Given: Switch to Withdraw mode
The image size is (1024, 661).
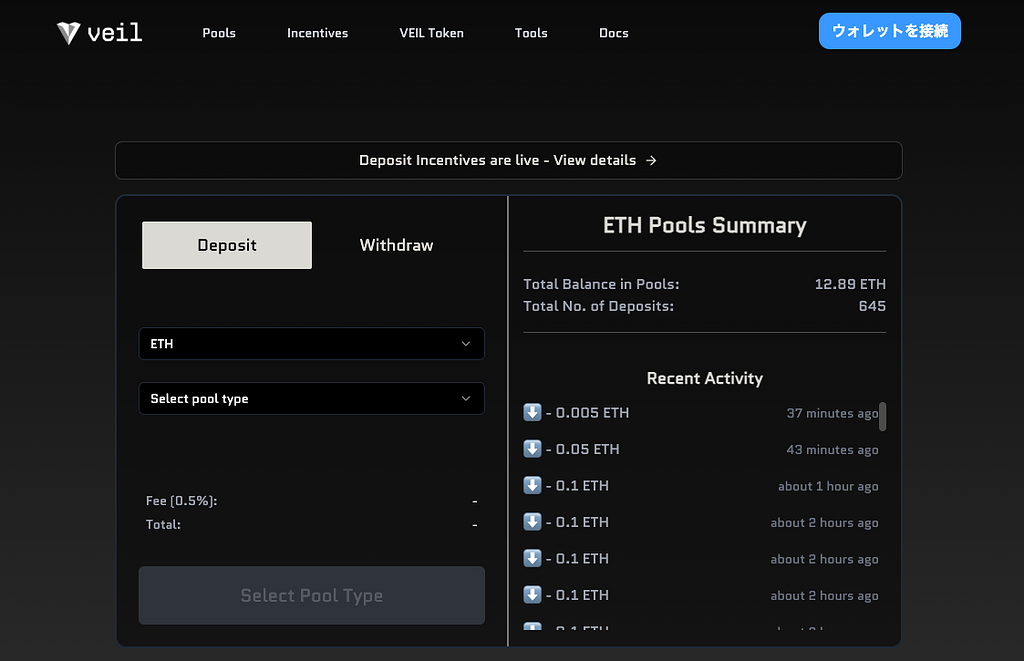Looking at the screenshot, I should click(x=396, y=245).
